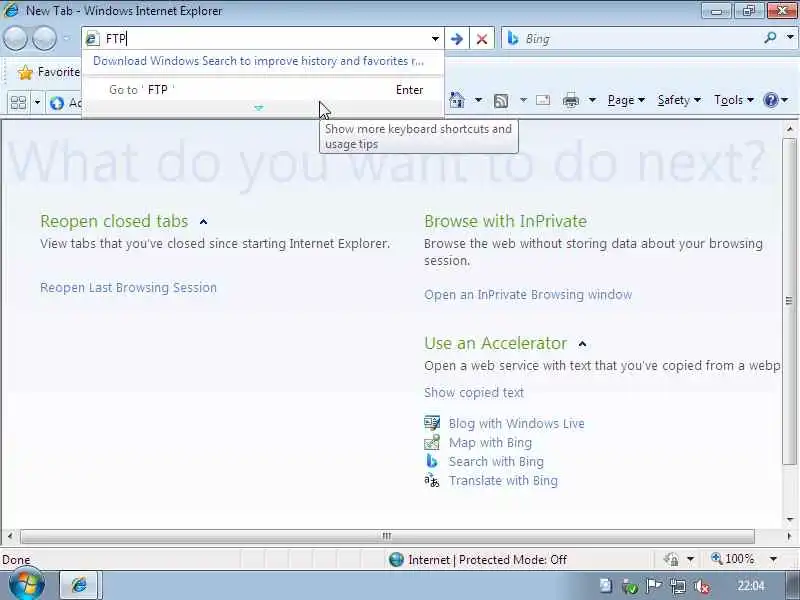The height and width of the screenshot is (600, 800).
Task: Click Open an InPrivate Browsing window link
Action: 528,295
